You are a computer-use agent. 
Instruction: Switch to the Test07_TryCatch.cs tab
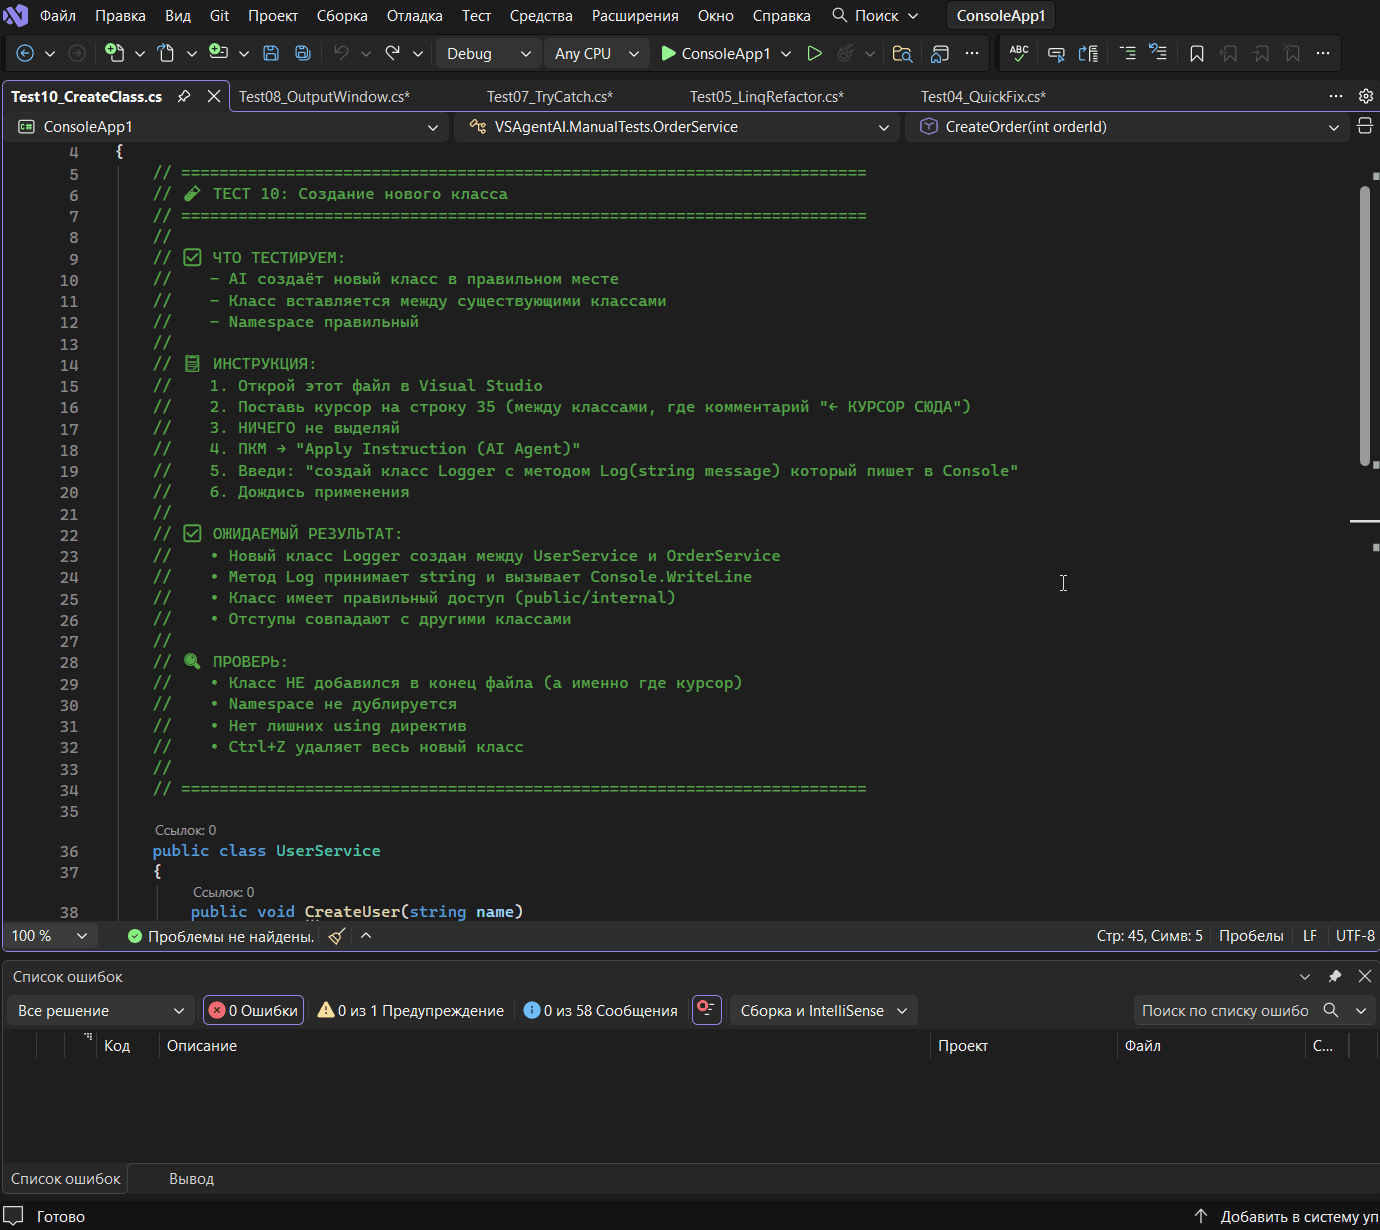tap(549, 96)
